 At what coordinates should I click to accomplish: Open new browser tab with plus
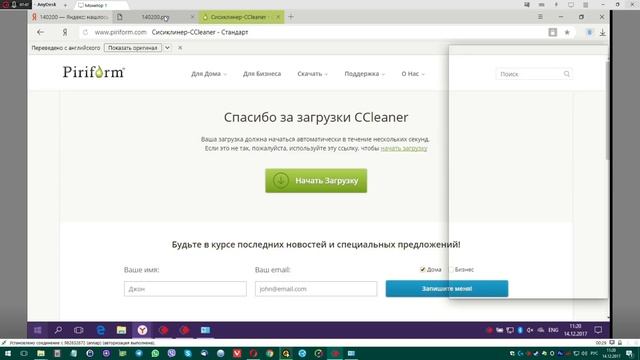pos(291,17)
